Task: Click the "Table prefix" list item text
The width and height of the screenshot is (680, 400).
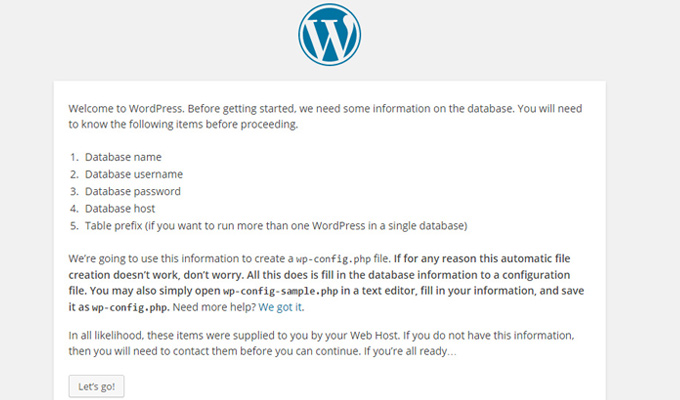Action: click(276, 226)
